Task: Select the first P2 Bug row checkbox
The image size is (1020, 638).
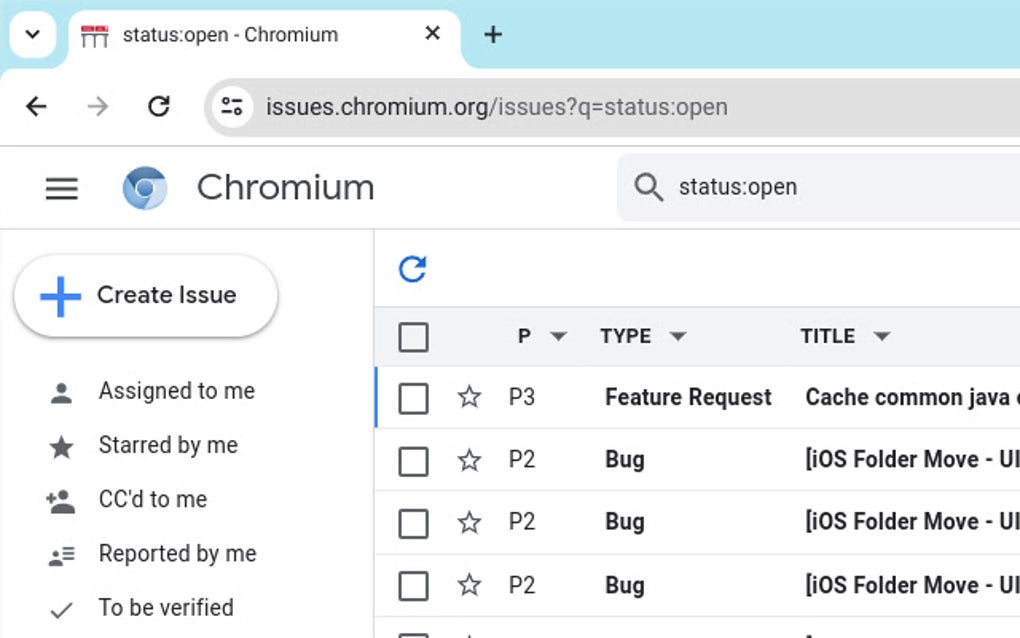Action: tap(413, 460)
